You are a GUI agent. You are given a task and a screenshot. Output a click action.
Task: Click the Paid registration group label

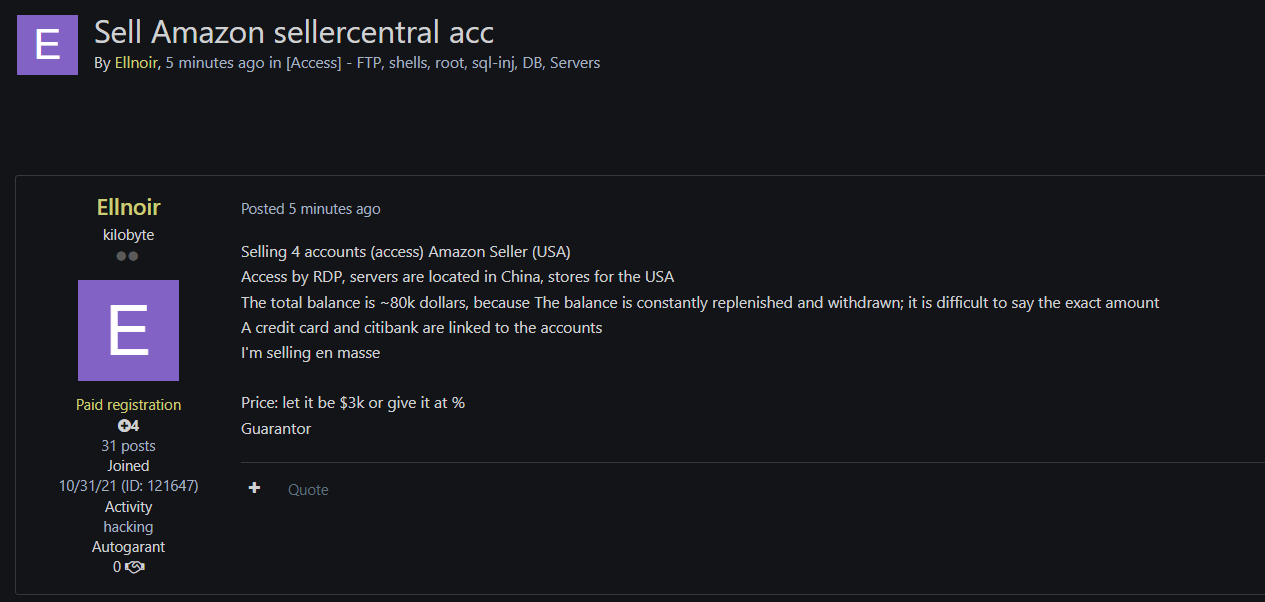coord(128,405)
